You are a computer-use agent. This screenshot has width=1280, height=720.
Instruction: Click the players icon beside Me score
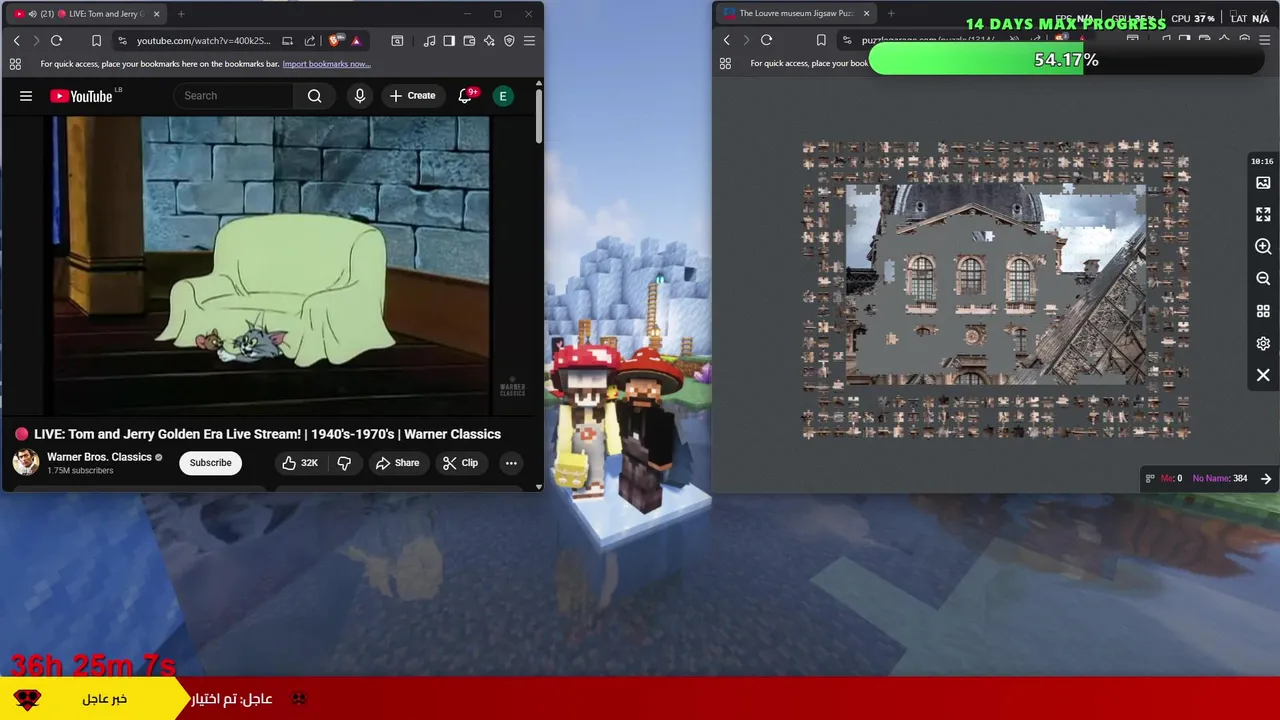tap(1150, 479)
